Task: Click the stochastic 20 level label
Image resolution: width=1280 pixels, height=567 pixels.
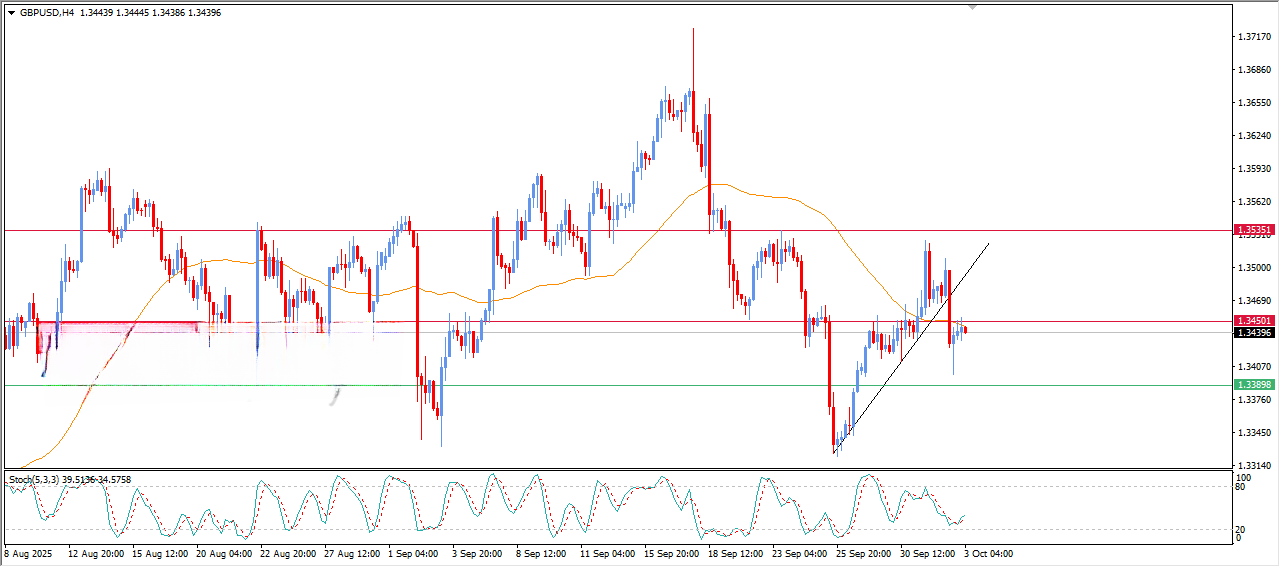Action: 1241,528
